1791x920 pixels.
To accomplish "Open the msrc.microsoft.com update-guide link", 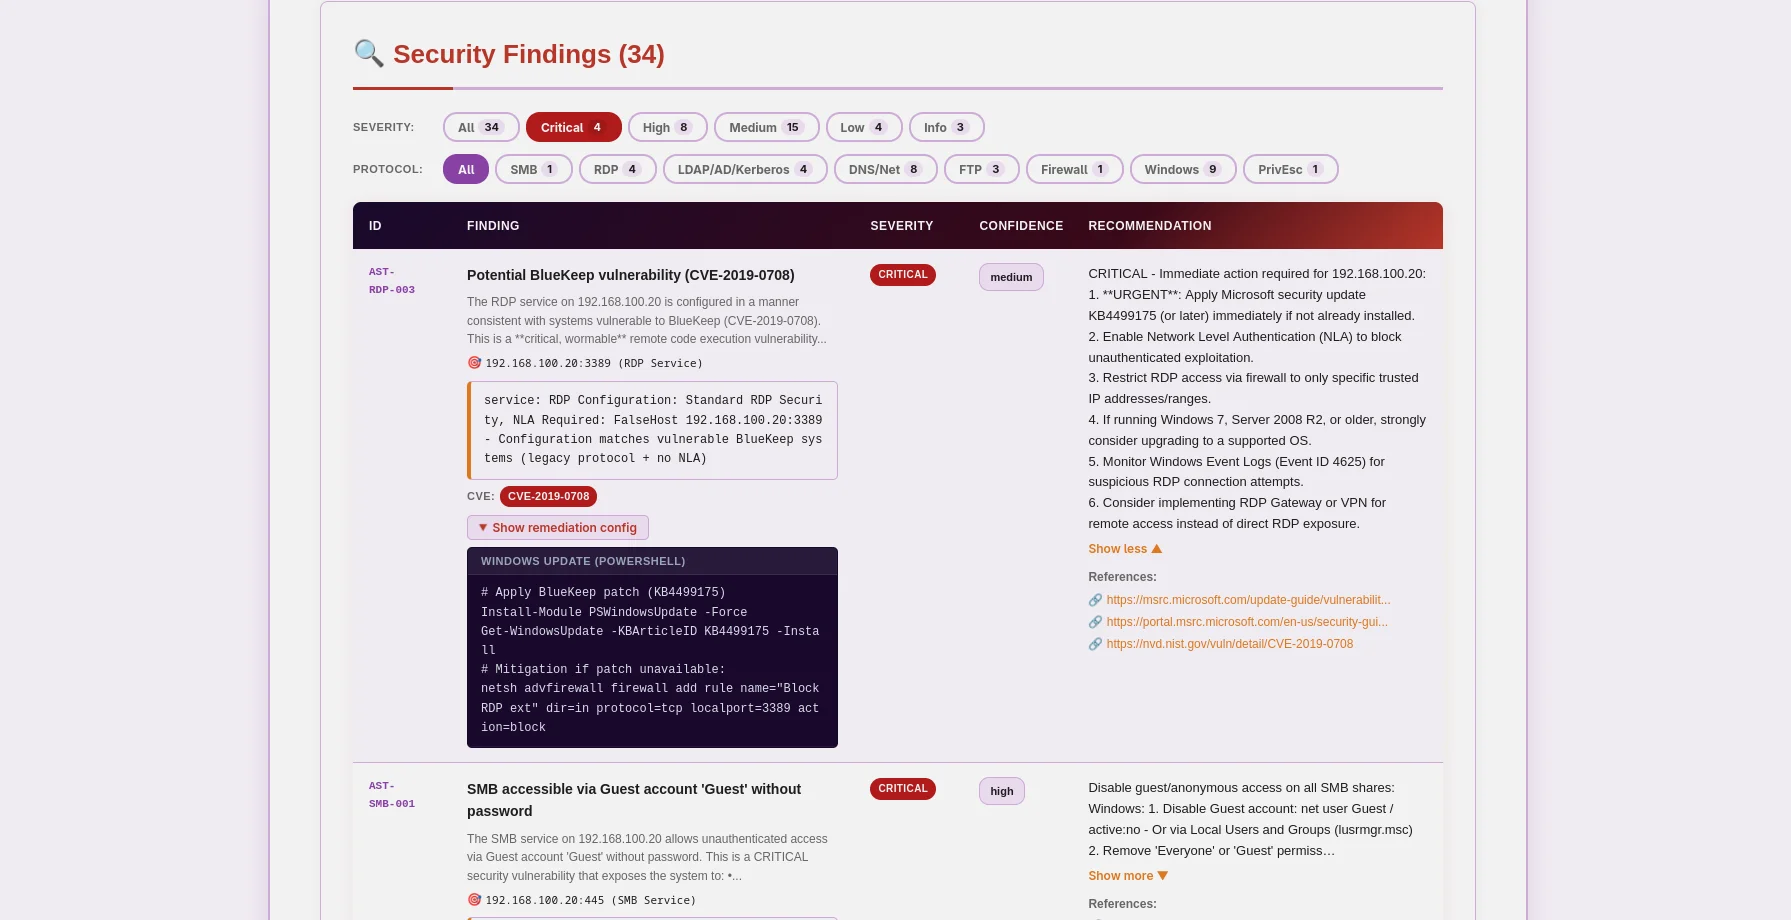I will [1248, 600].
